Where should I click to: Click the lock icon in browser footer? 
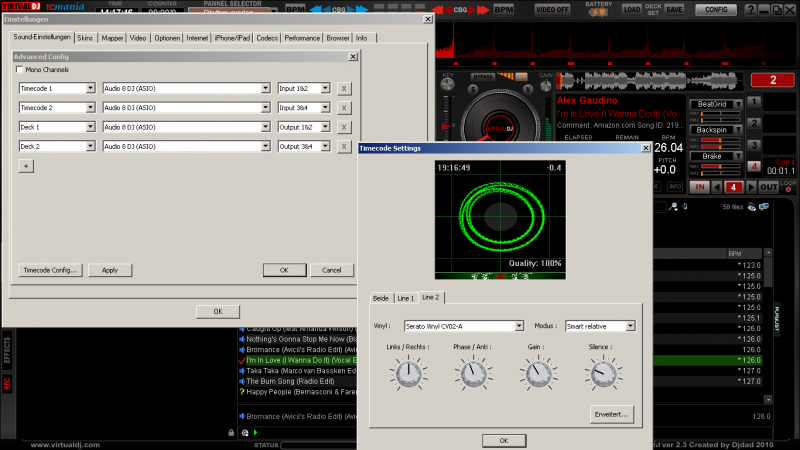(x=231, y=433)
